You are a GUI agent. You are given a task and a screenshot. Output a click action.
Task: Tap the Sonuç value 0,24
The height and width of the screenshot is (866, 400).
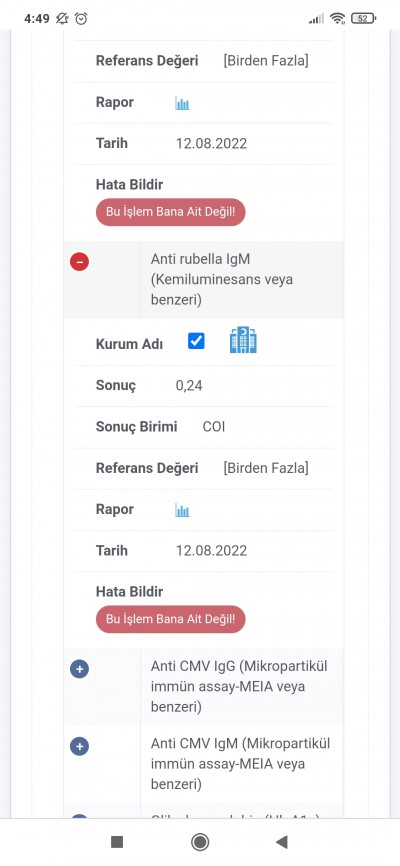click(189, 386)
